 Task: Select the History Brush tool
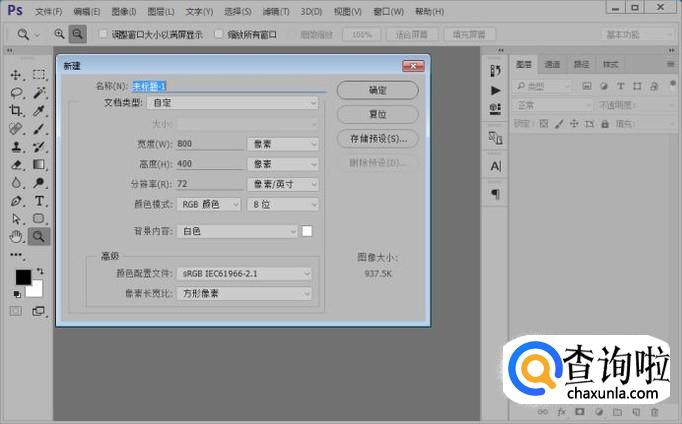[x=39, y=147]
